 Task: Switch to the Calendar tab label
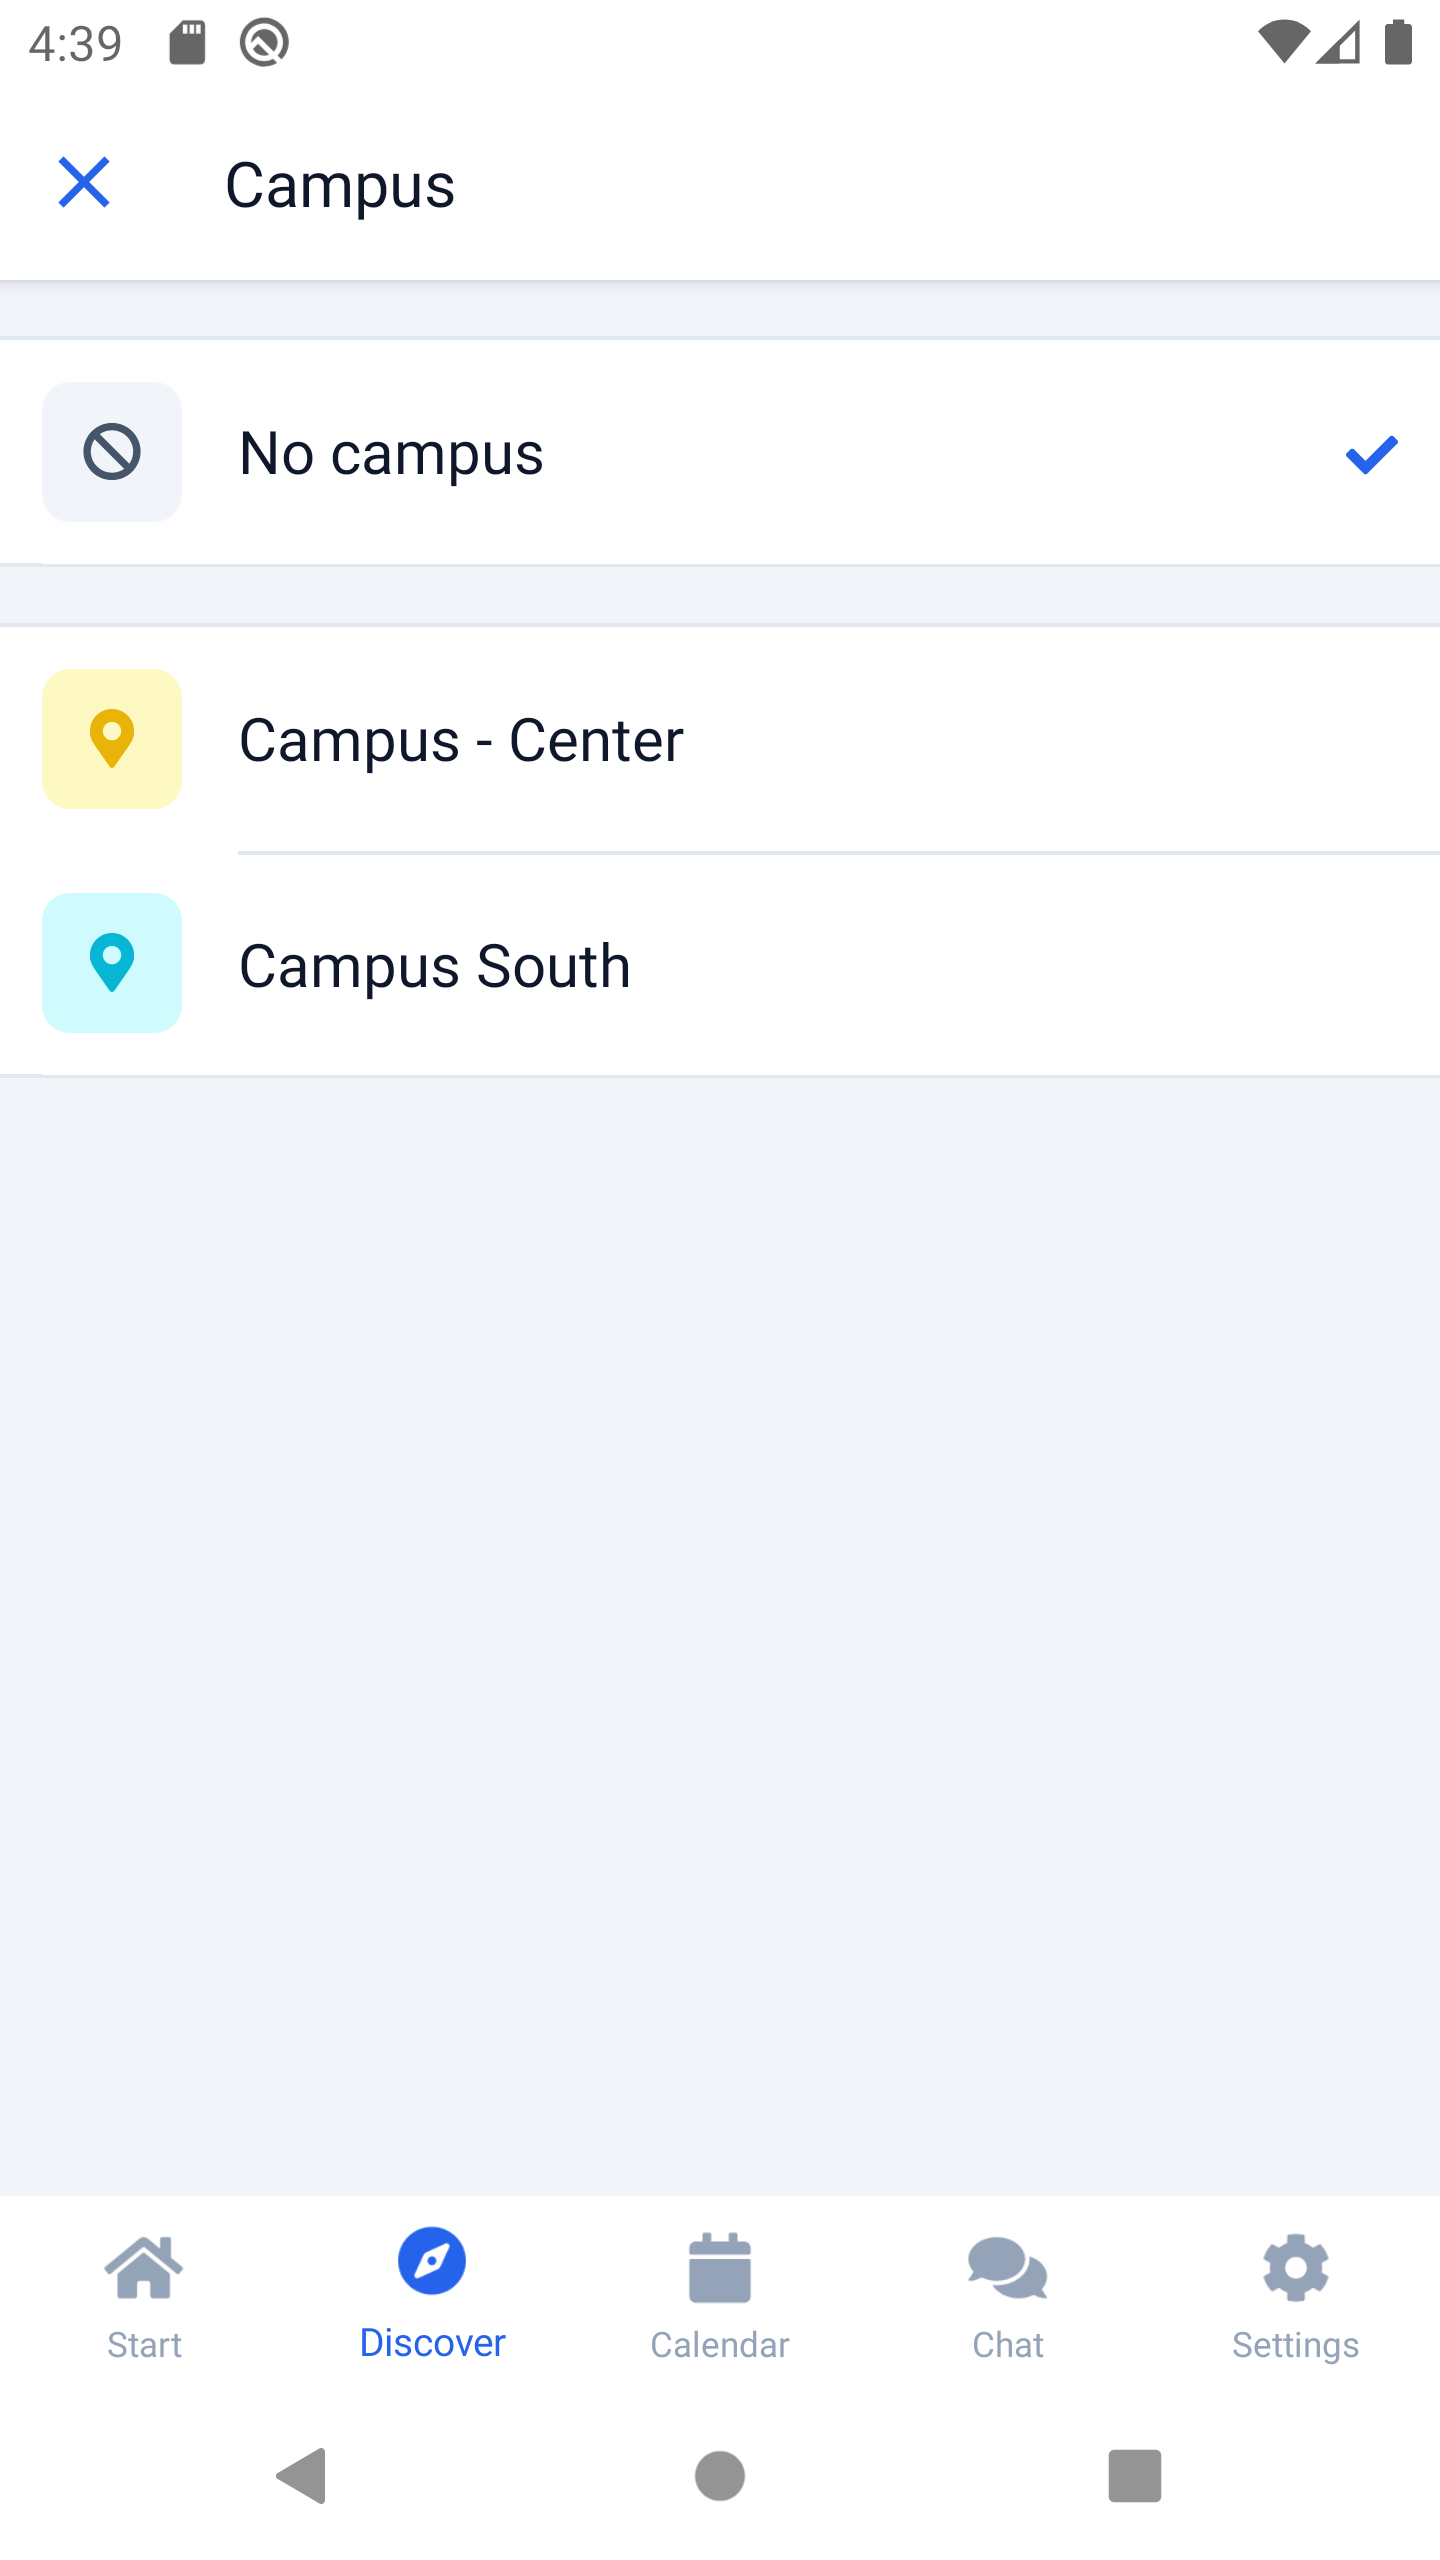click(x=720, y=2345)
